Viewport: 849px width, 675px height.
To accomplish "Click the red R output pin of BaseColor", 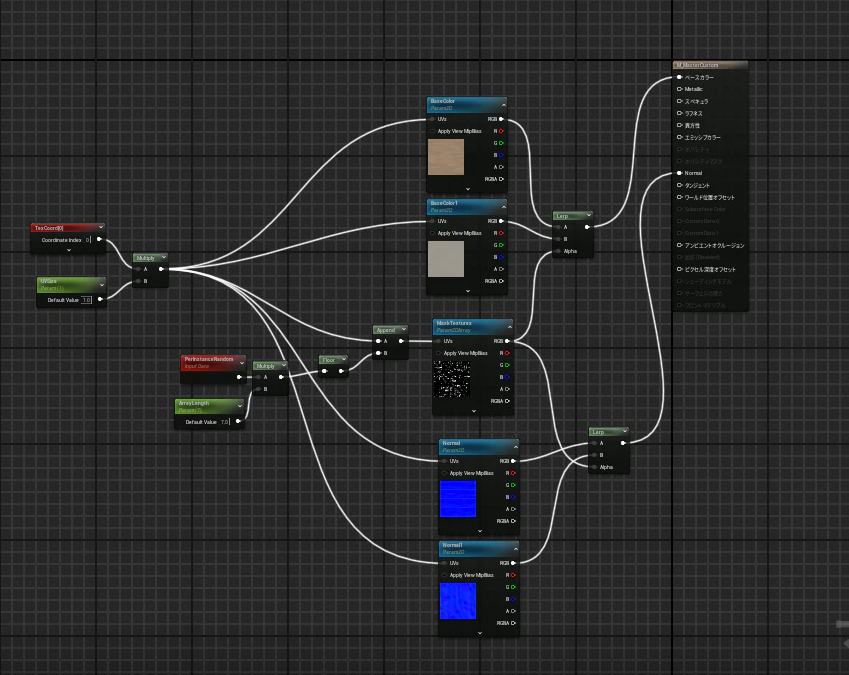I will pos(501,131).
